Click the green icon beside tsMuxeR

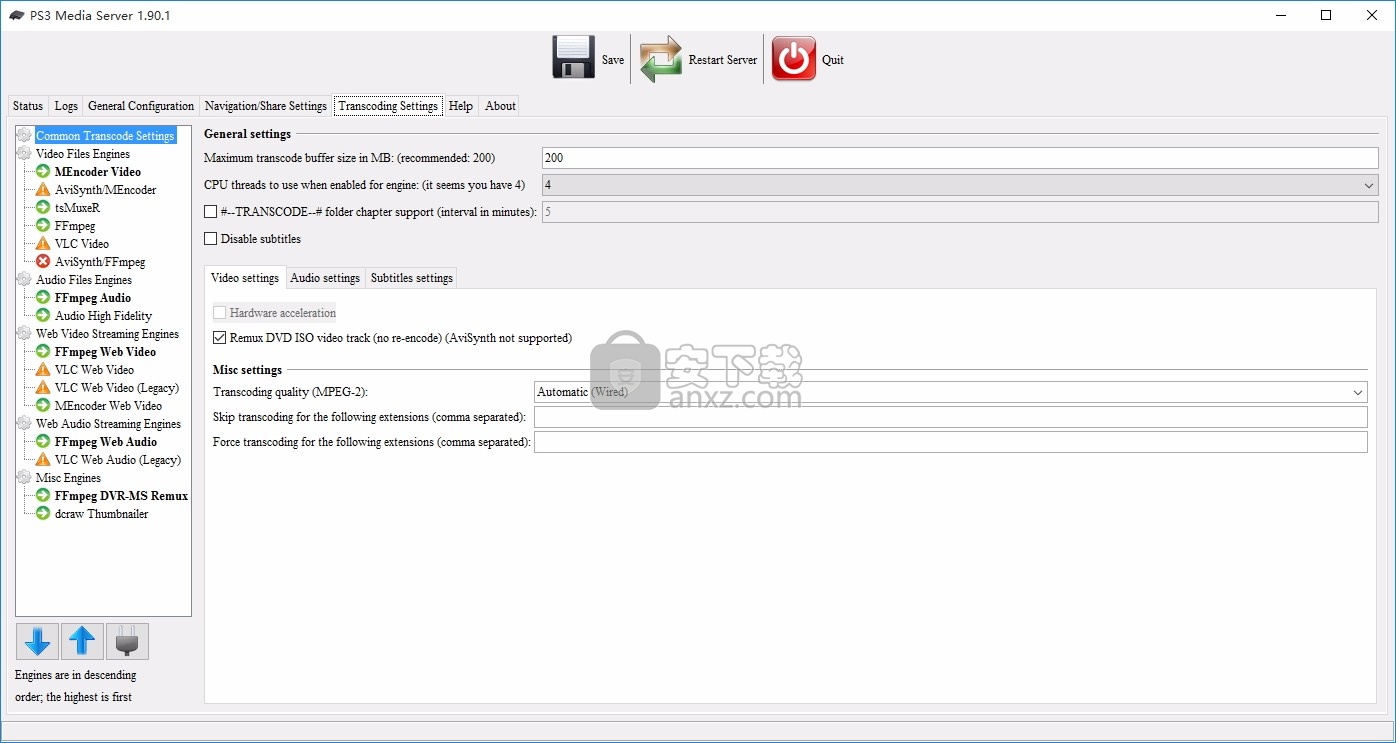pos(43,208)
